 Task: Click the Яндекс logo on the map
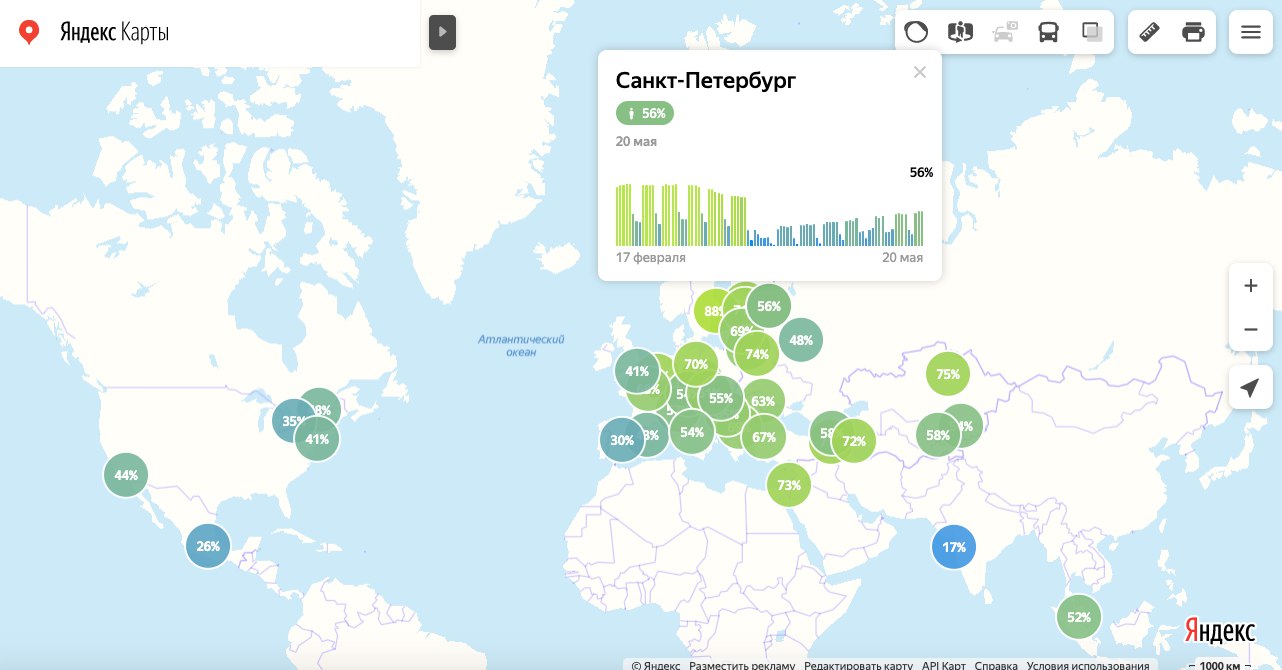point(1220,630)
